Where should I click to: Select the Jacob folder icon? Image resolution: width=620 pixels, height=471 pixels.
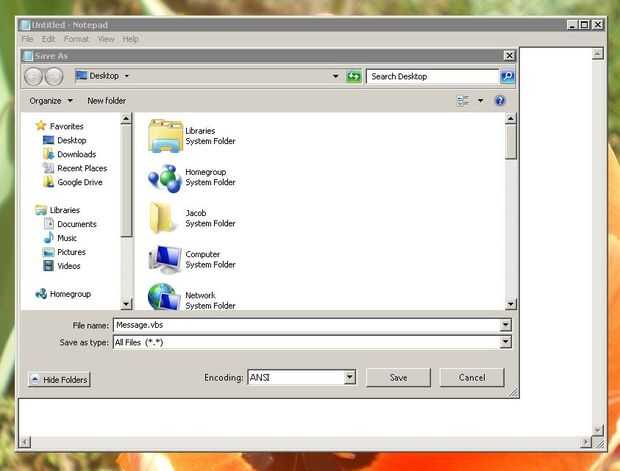coord(163,218)
